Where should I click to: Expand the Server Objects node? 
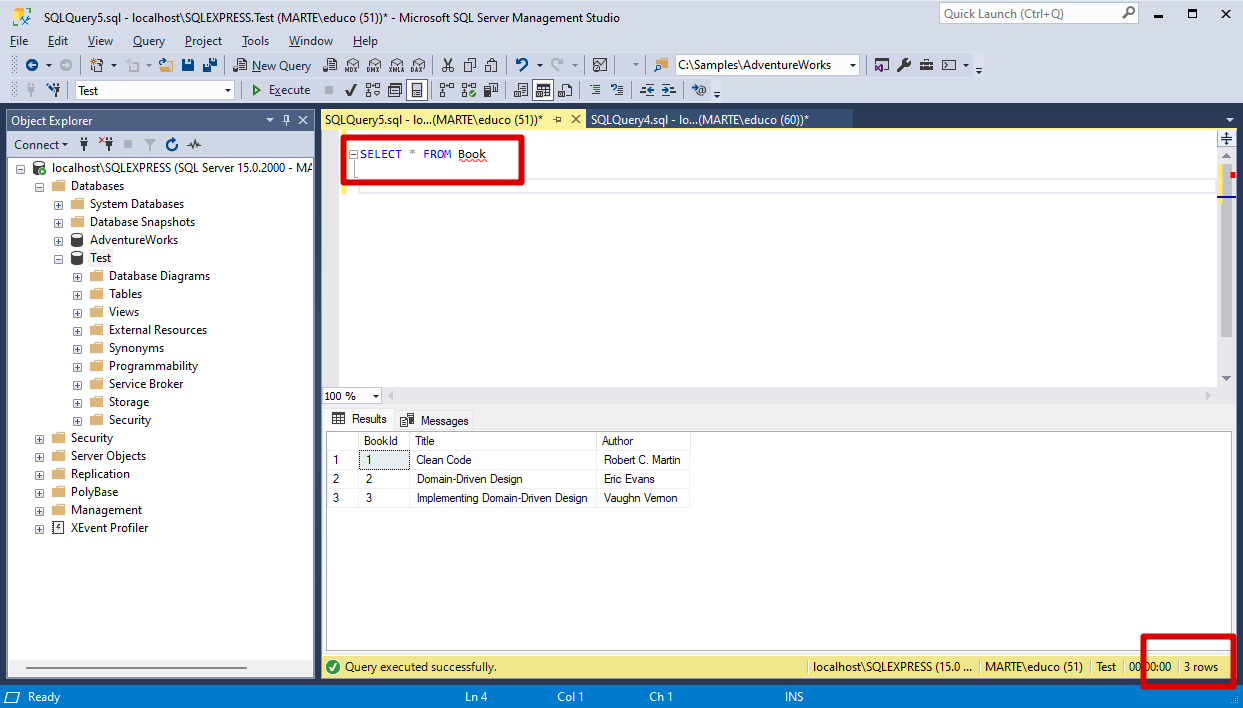pyautogui.click(x=40, y=456)
